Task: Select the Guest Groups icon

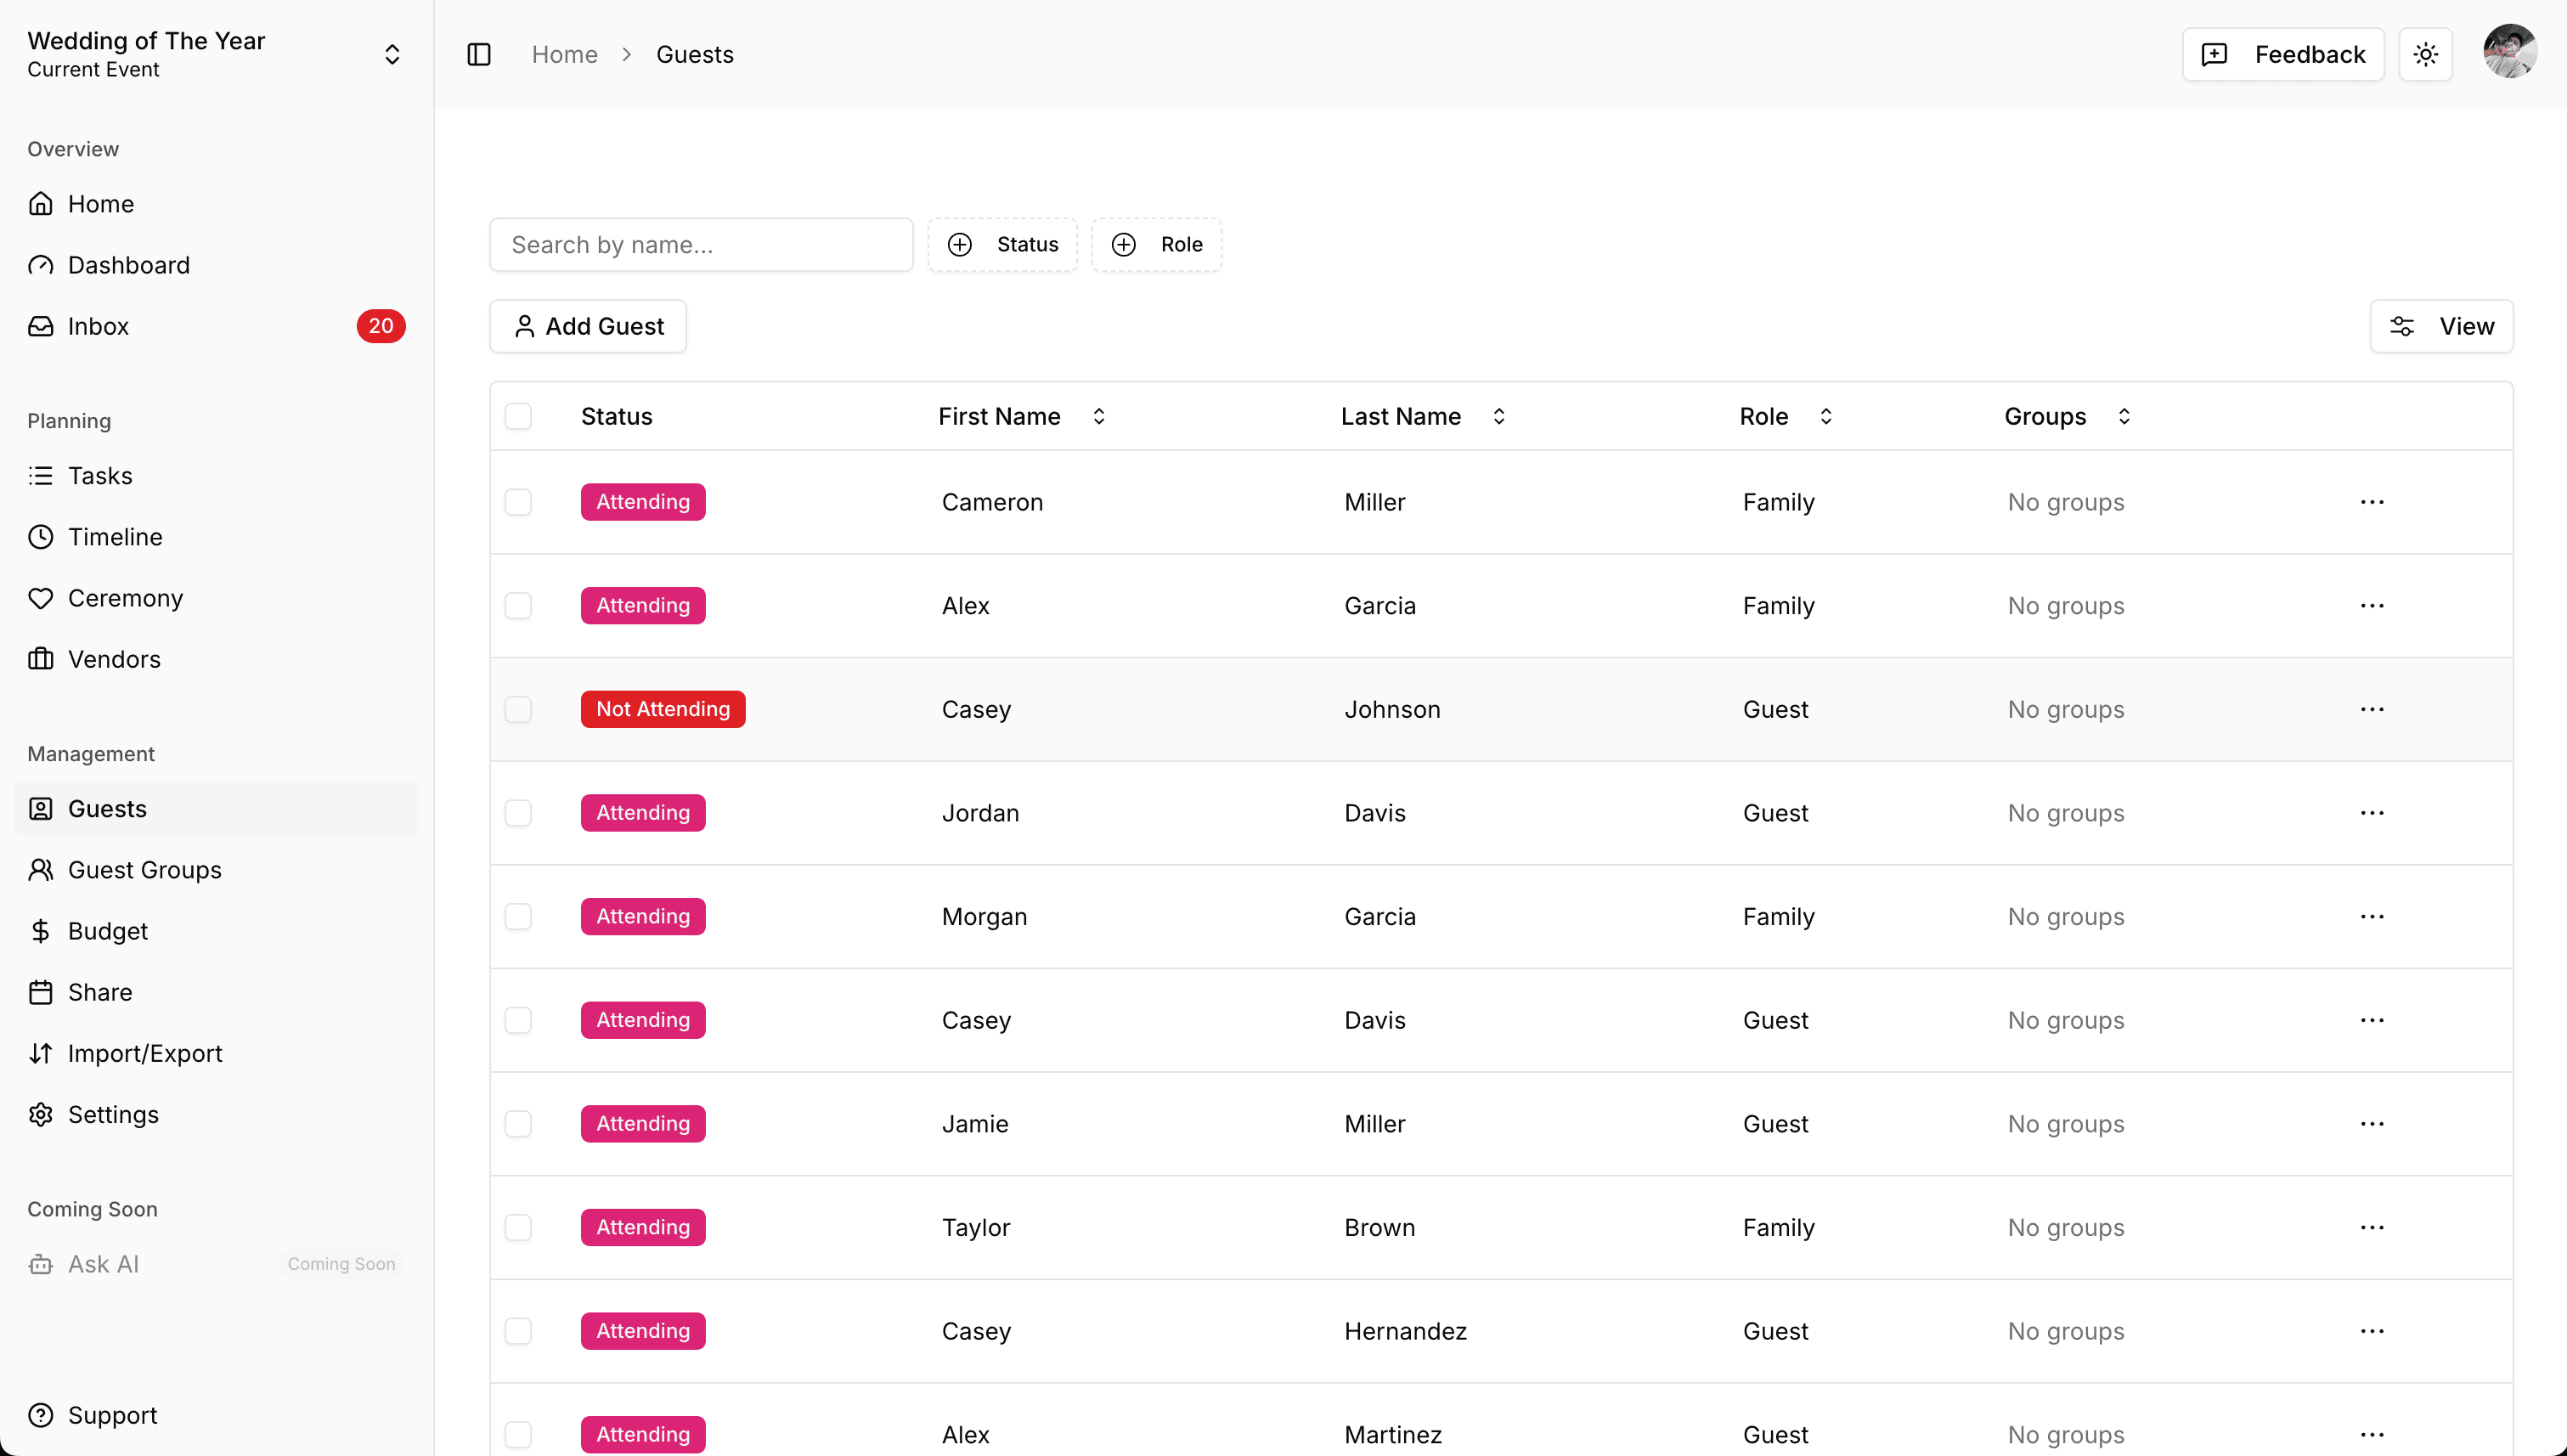Action: click(x=40, y=869)
